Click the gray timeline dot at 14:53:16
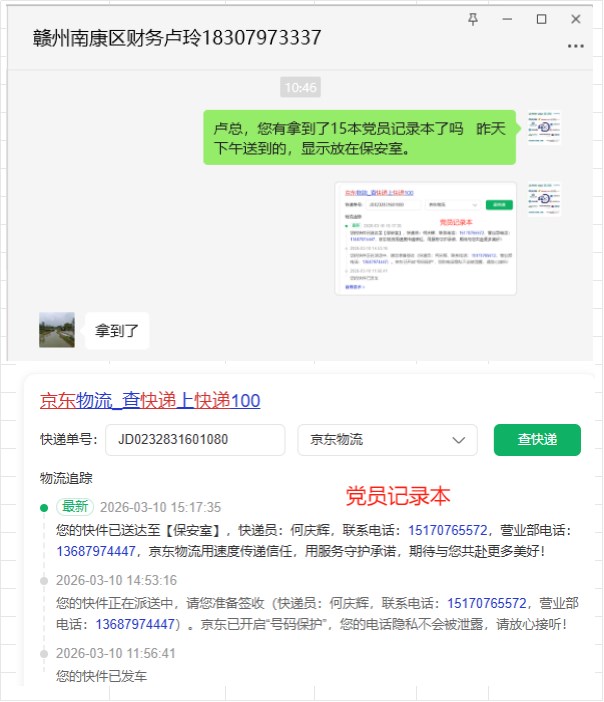This screenshot has width=604, height=702. click(43, 581)
